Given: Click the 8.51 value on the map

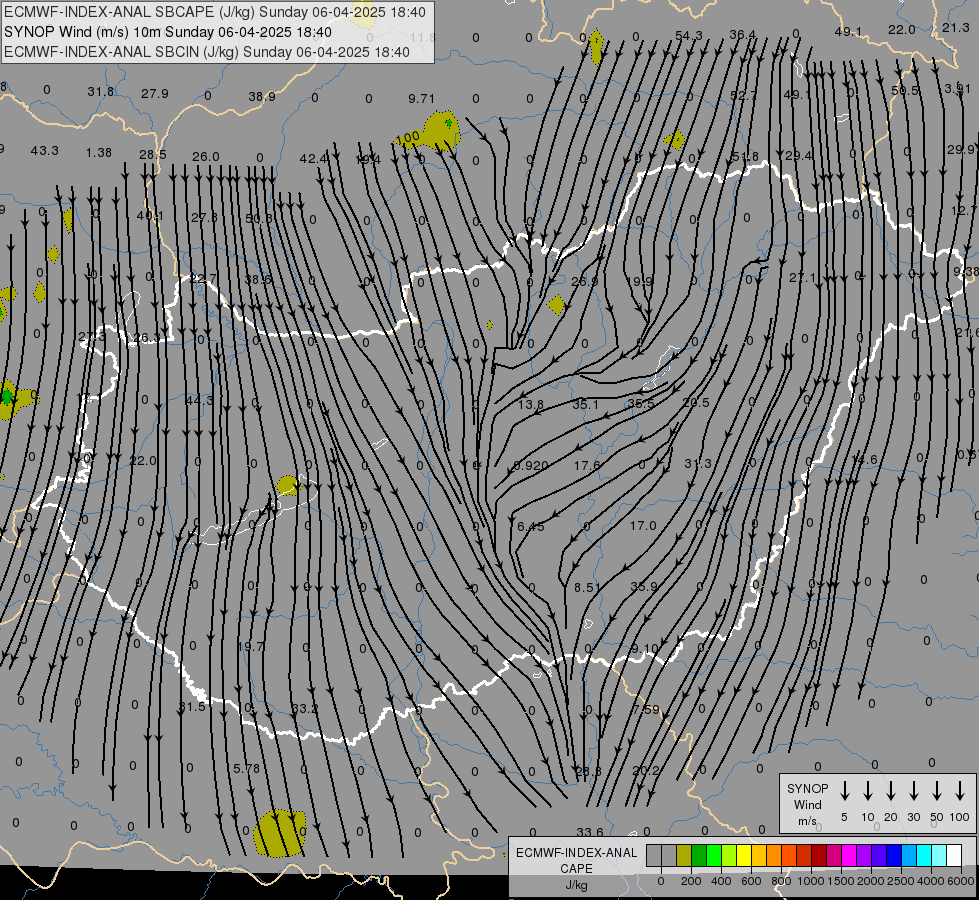Looking at the screenshot, I should pyautogui.click(x=588, y=588).
